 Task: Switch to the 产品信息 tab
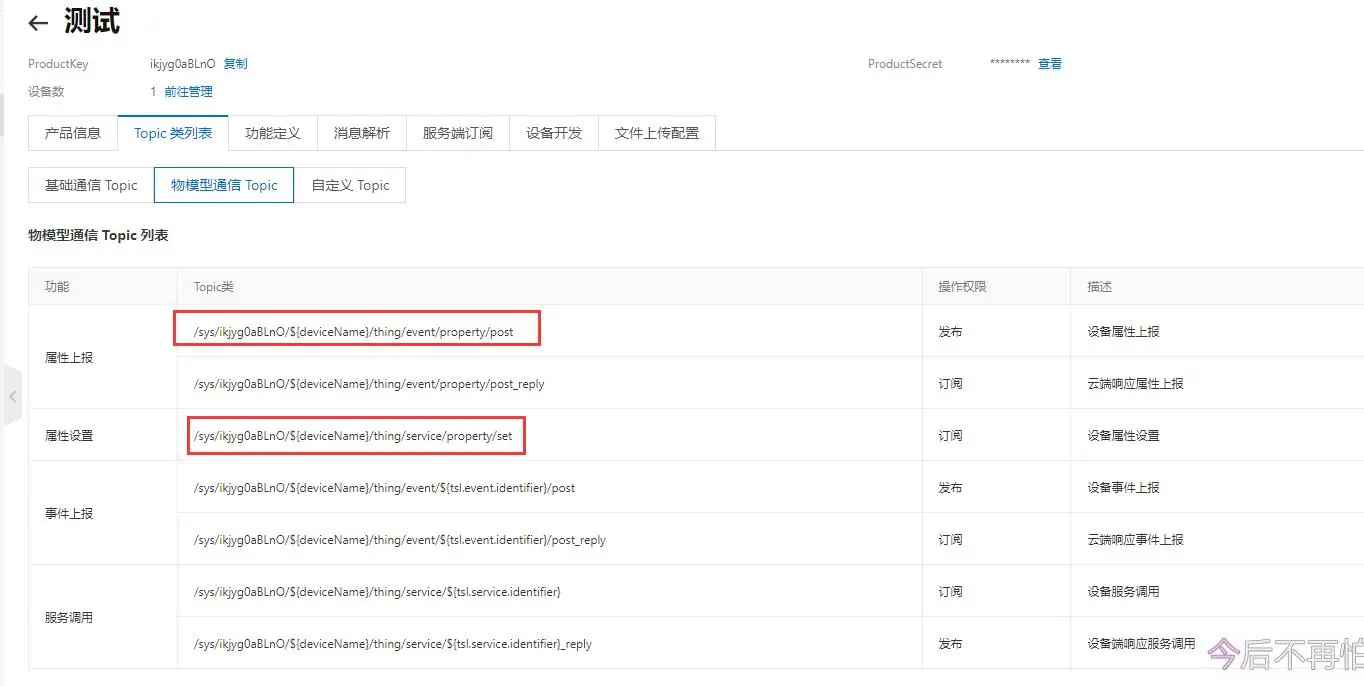coord(73,133)
